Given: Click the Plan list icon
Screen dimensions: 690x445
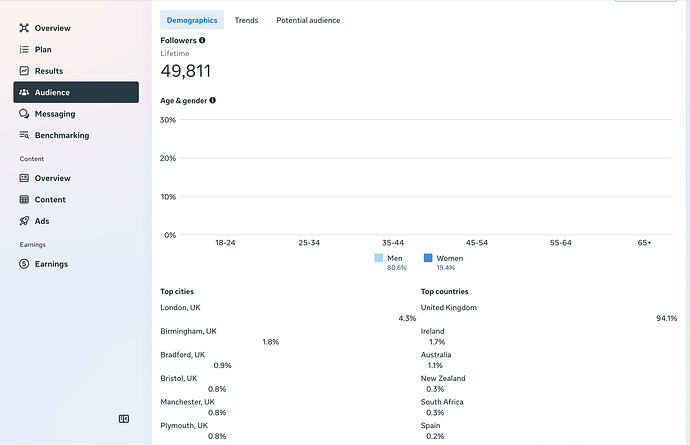Looking at the screenshot, I should point(24,49).
